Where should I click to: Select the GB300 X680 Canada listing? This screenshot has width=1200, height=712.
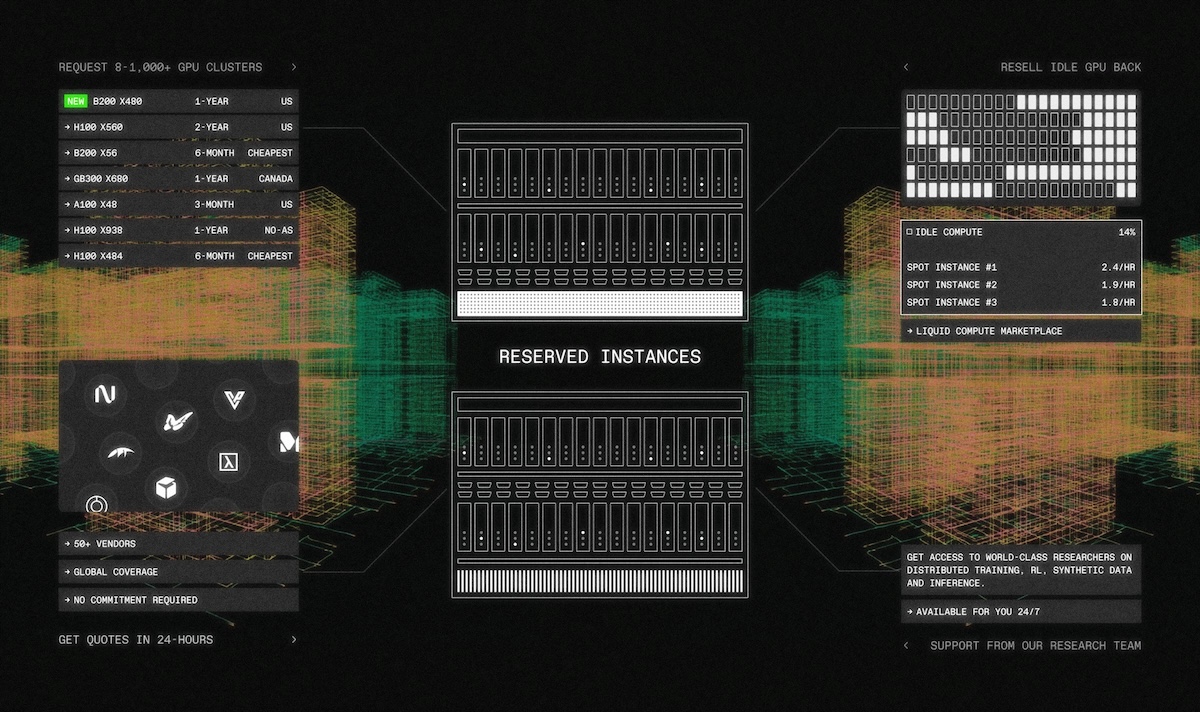[x=178, y=179]
